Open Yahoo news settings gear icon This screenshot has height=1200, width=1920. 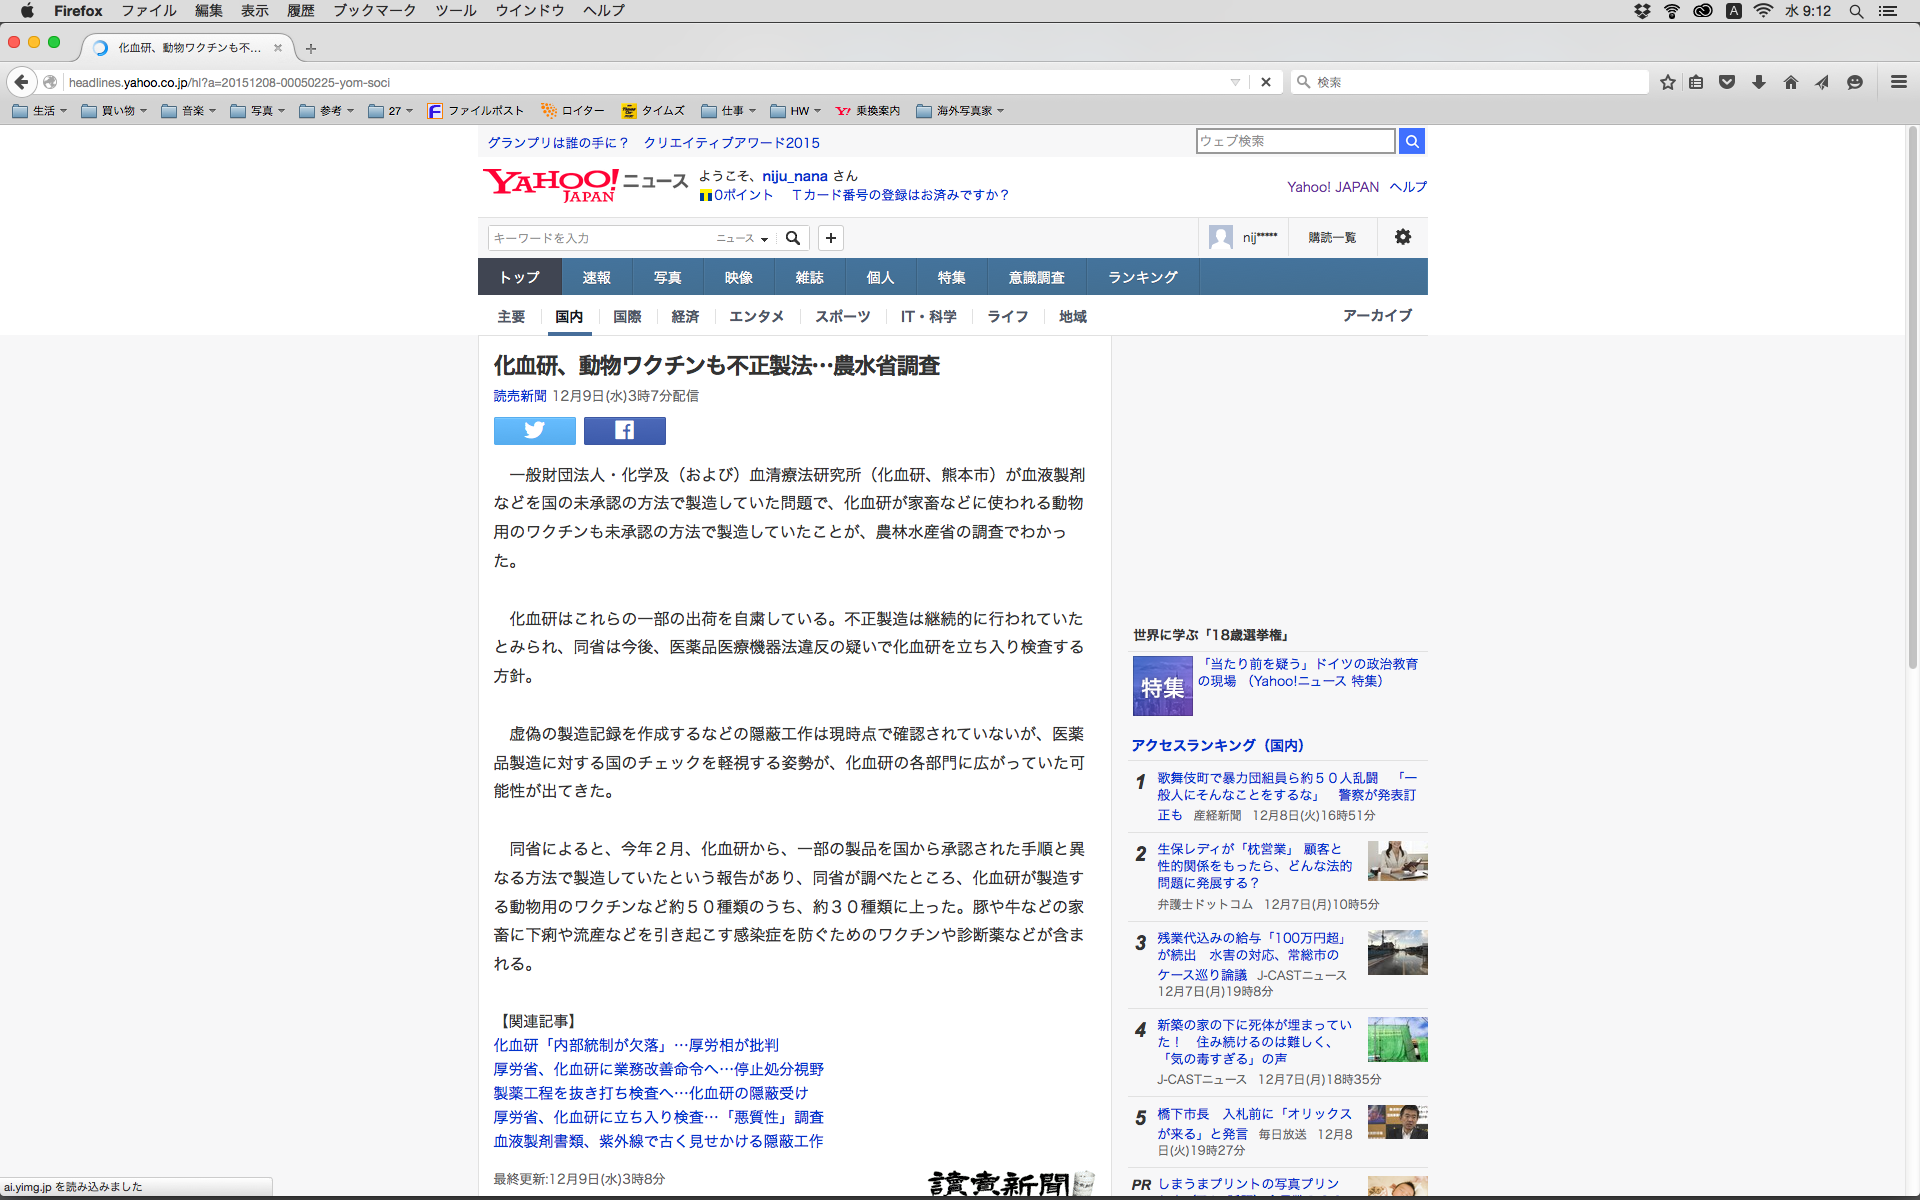pos(1402,237)
